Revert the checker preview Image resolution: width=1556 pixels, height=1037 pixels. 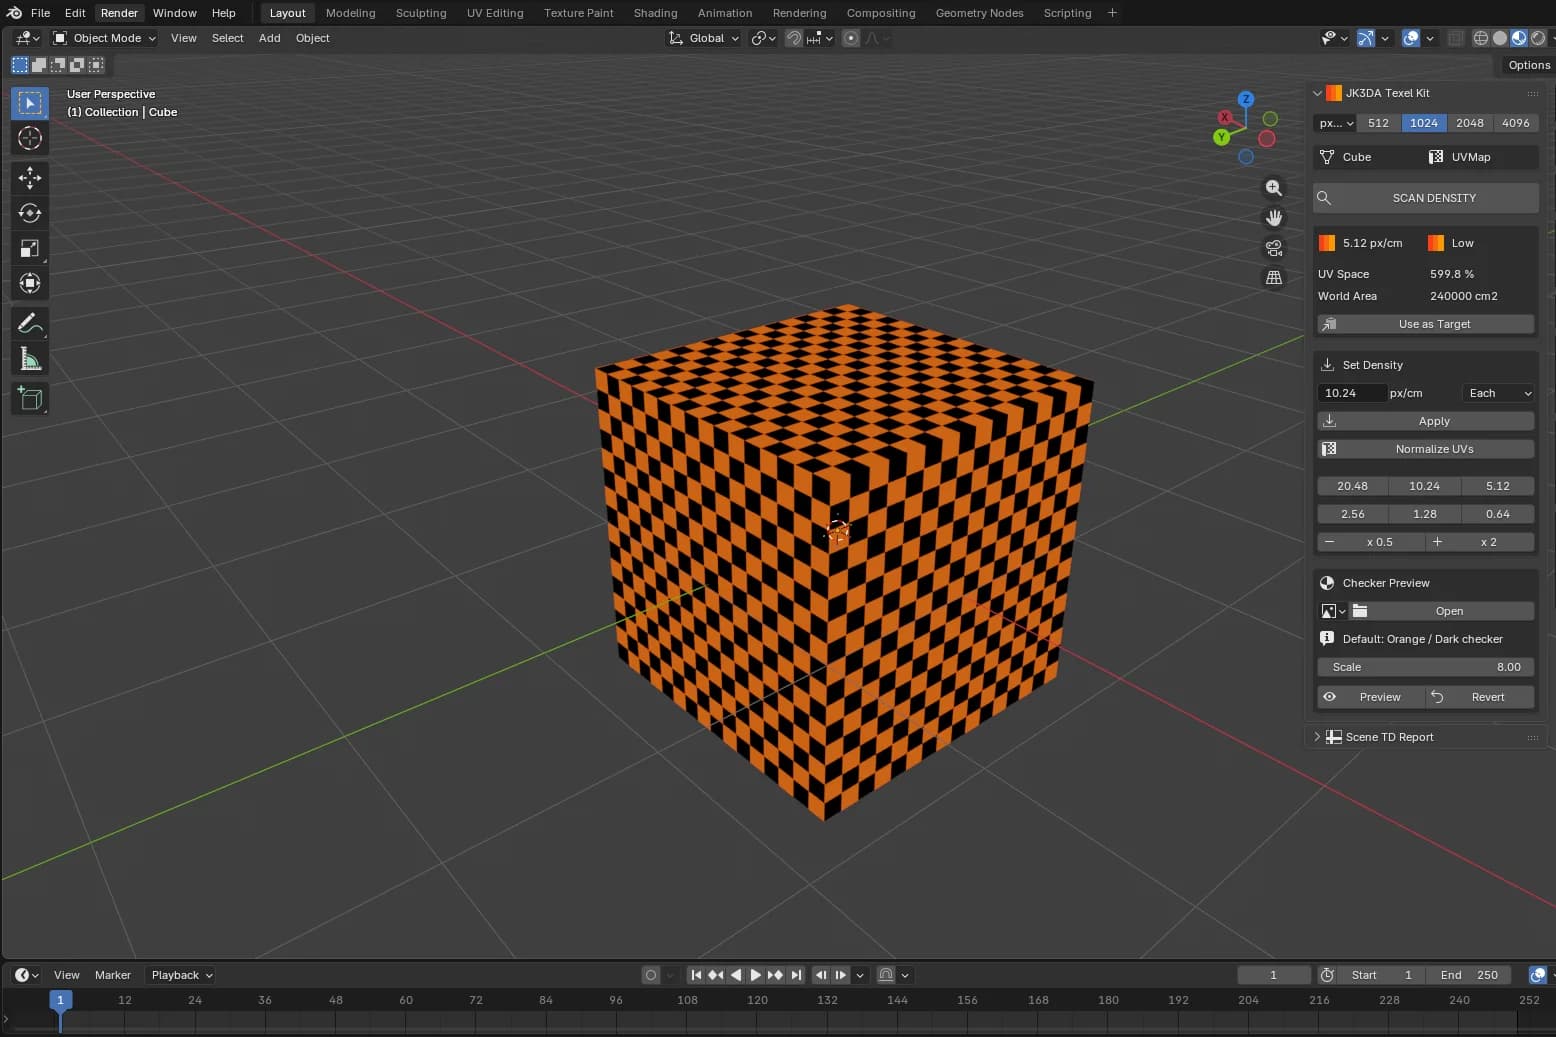1480,697
